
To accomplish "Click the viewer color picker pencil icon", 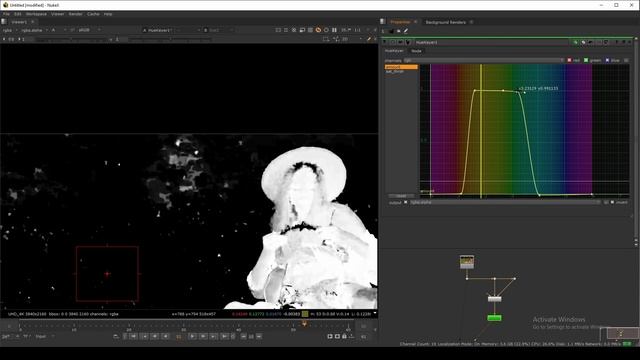I will (369, 39).
